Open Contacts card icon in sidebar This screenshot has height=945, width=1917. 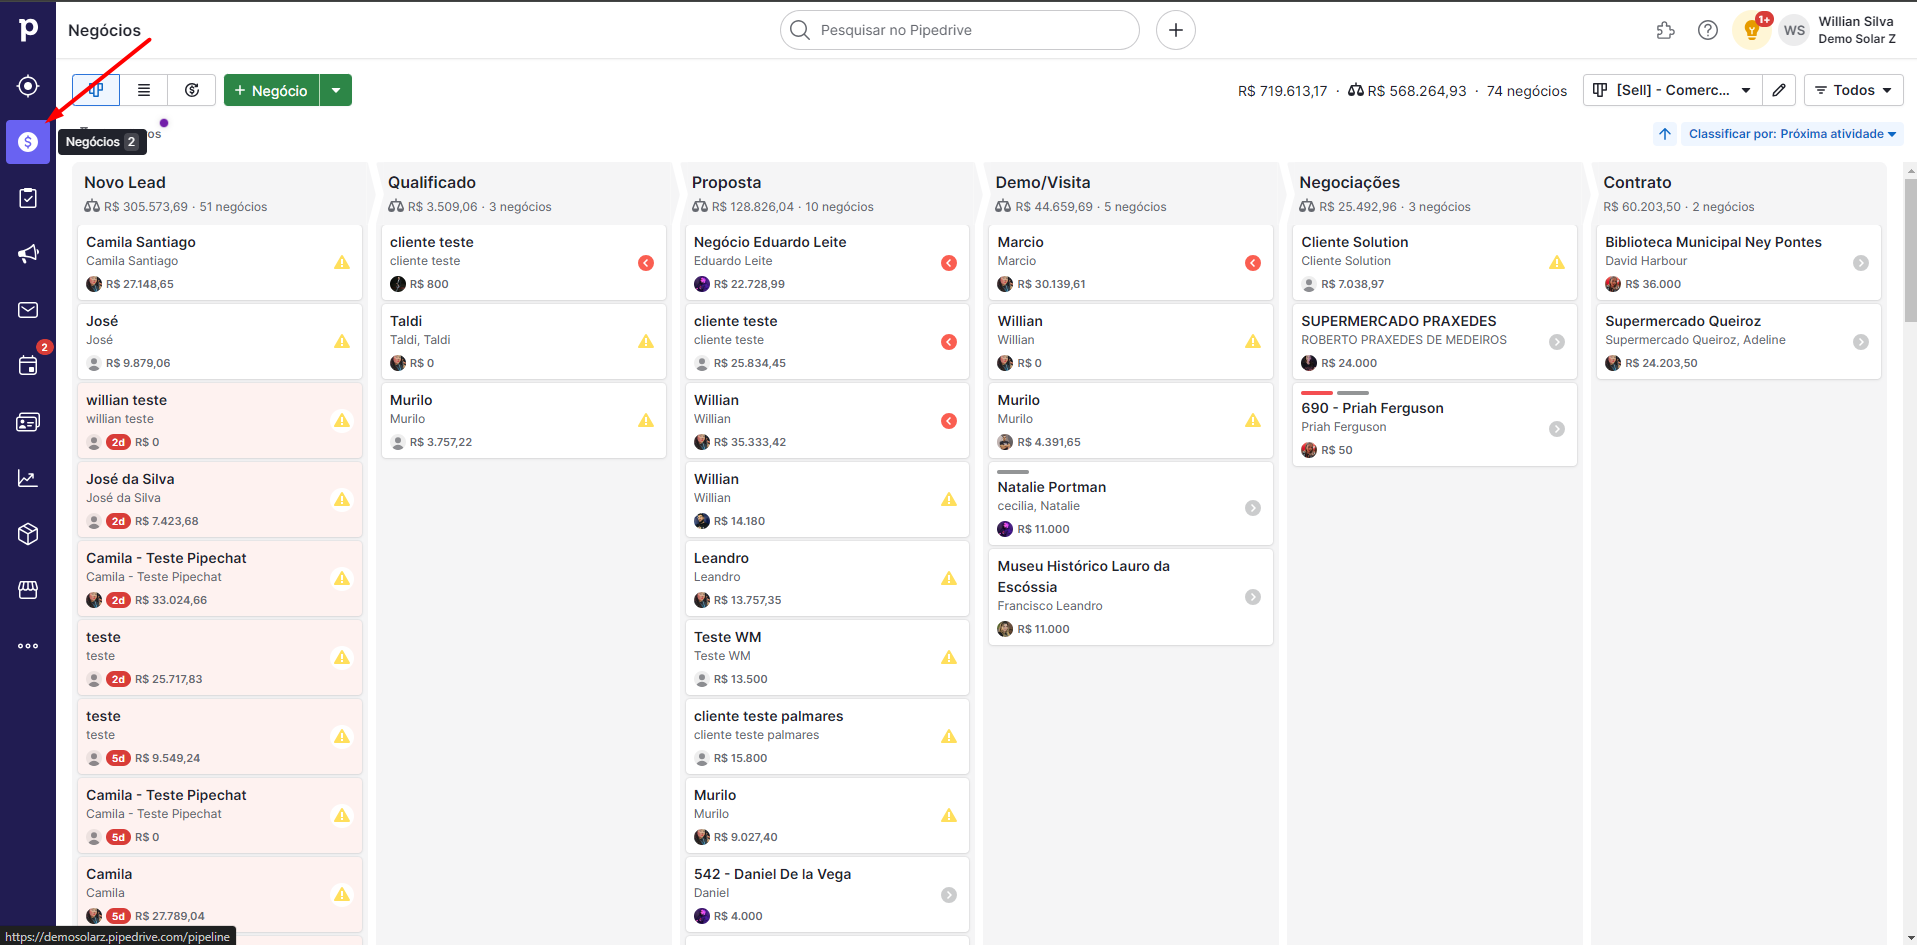pyautogui.click(x=28, y=422)
